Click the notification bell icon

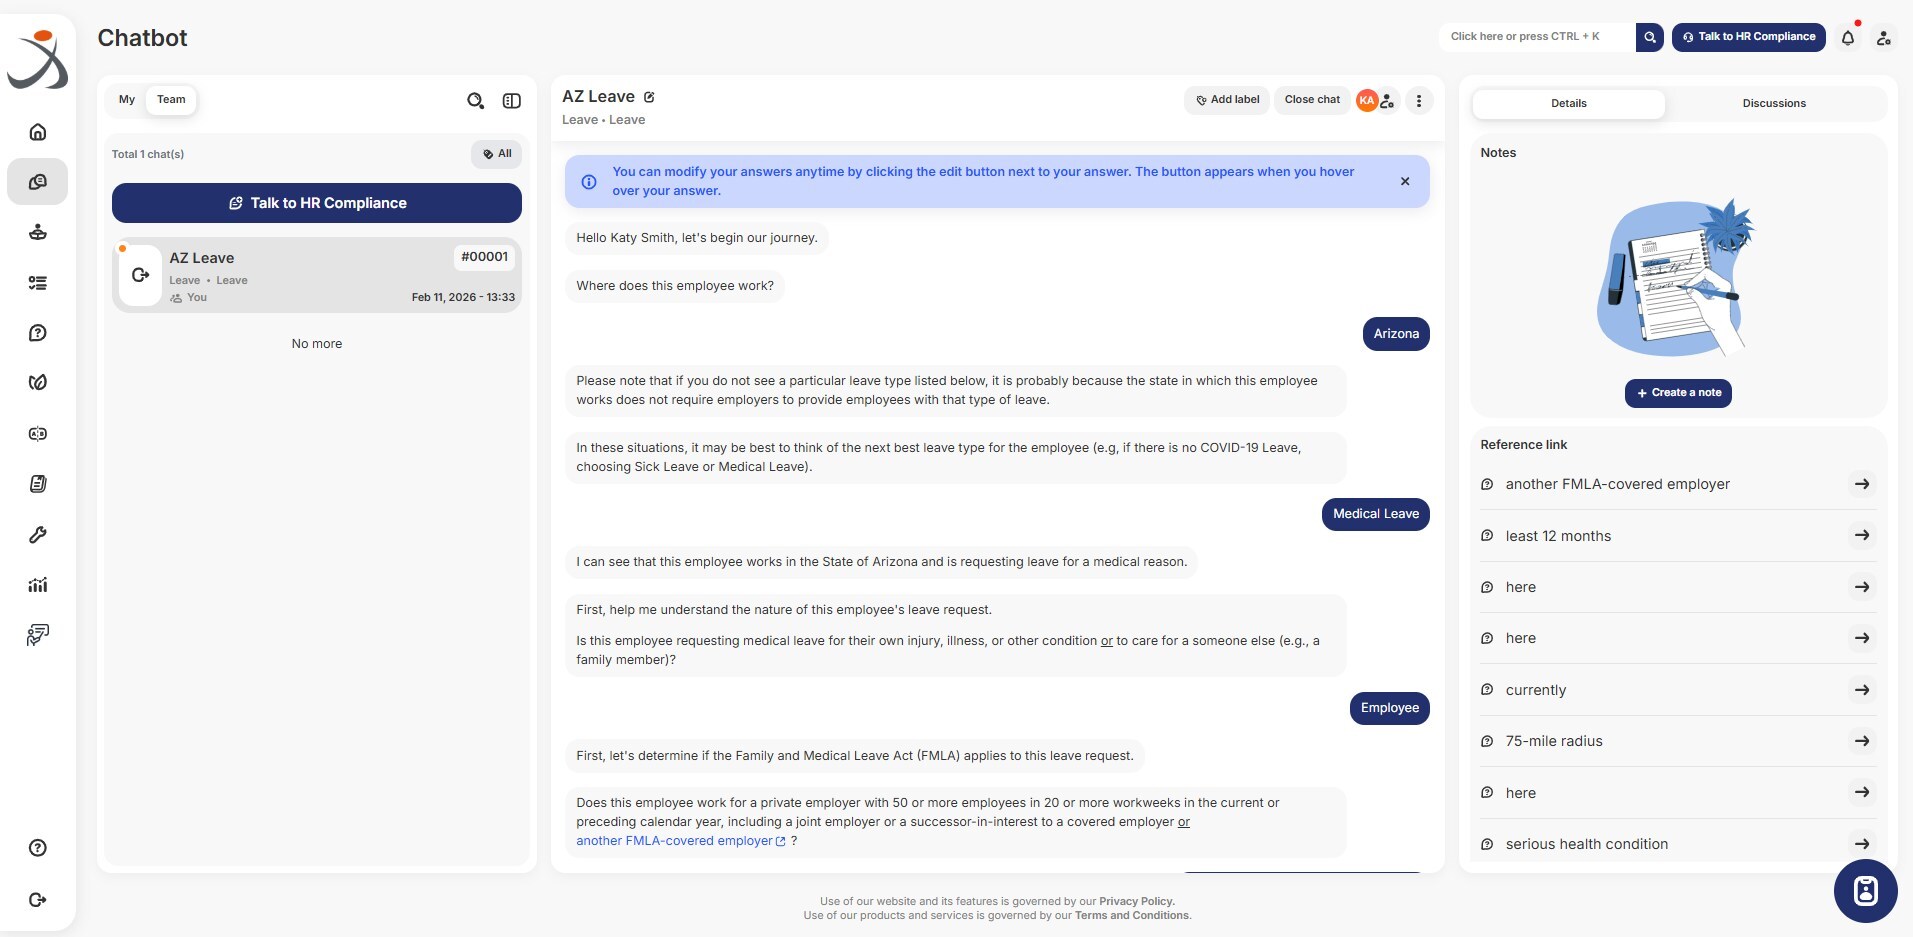tap(1848, 38)
